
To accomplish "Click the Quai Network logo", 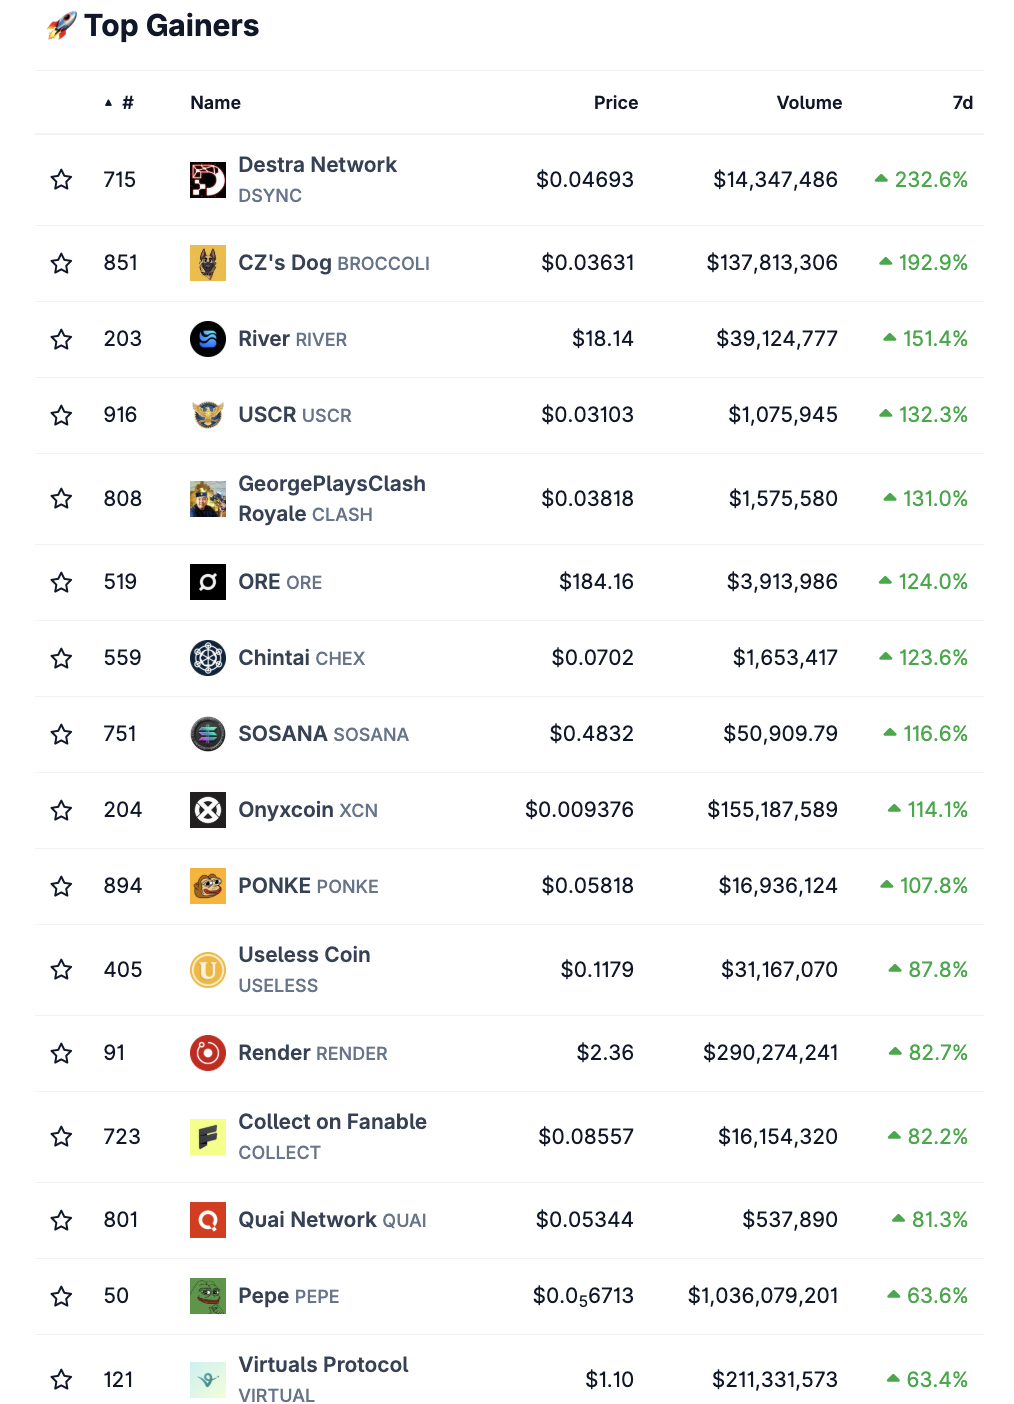I will pos(207,1220).
